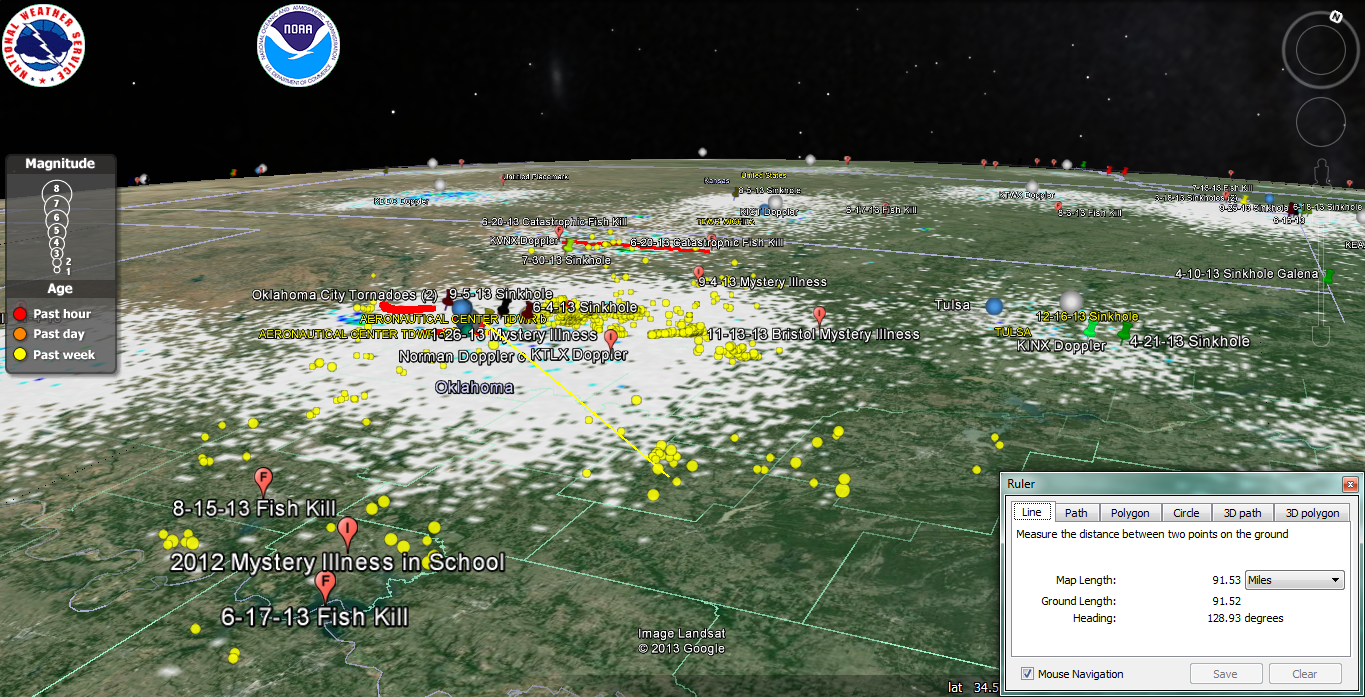
Task: Click the green 4-21-13 Sinkhole pushpin
Action: tap(1125, 329)
